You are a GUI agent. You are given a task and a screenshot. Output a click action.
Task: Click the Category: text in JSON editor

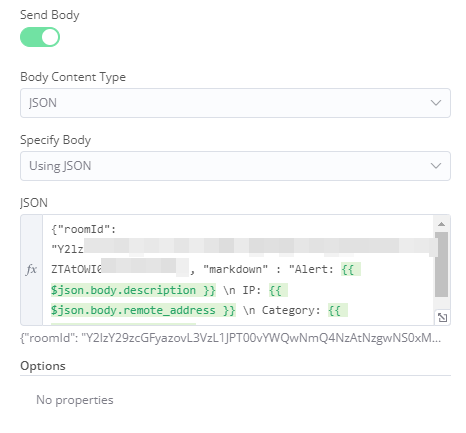pos(291,310)
